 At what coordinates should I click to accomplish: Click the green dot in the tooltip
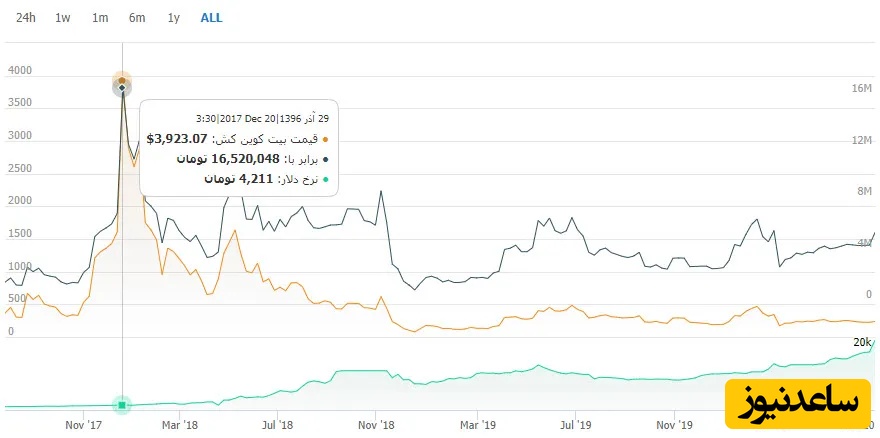[x=326, y=179]
